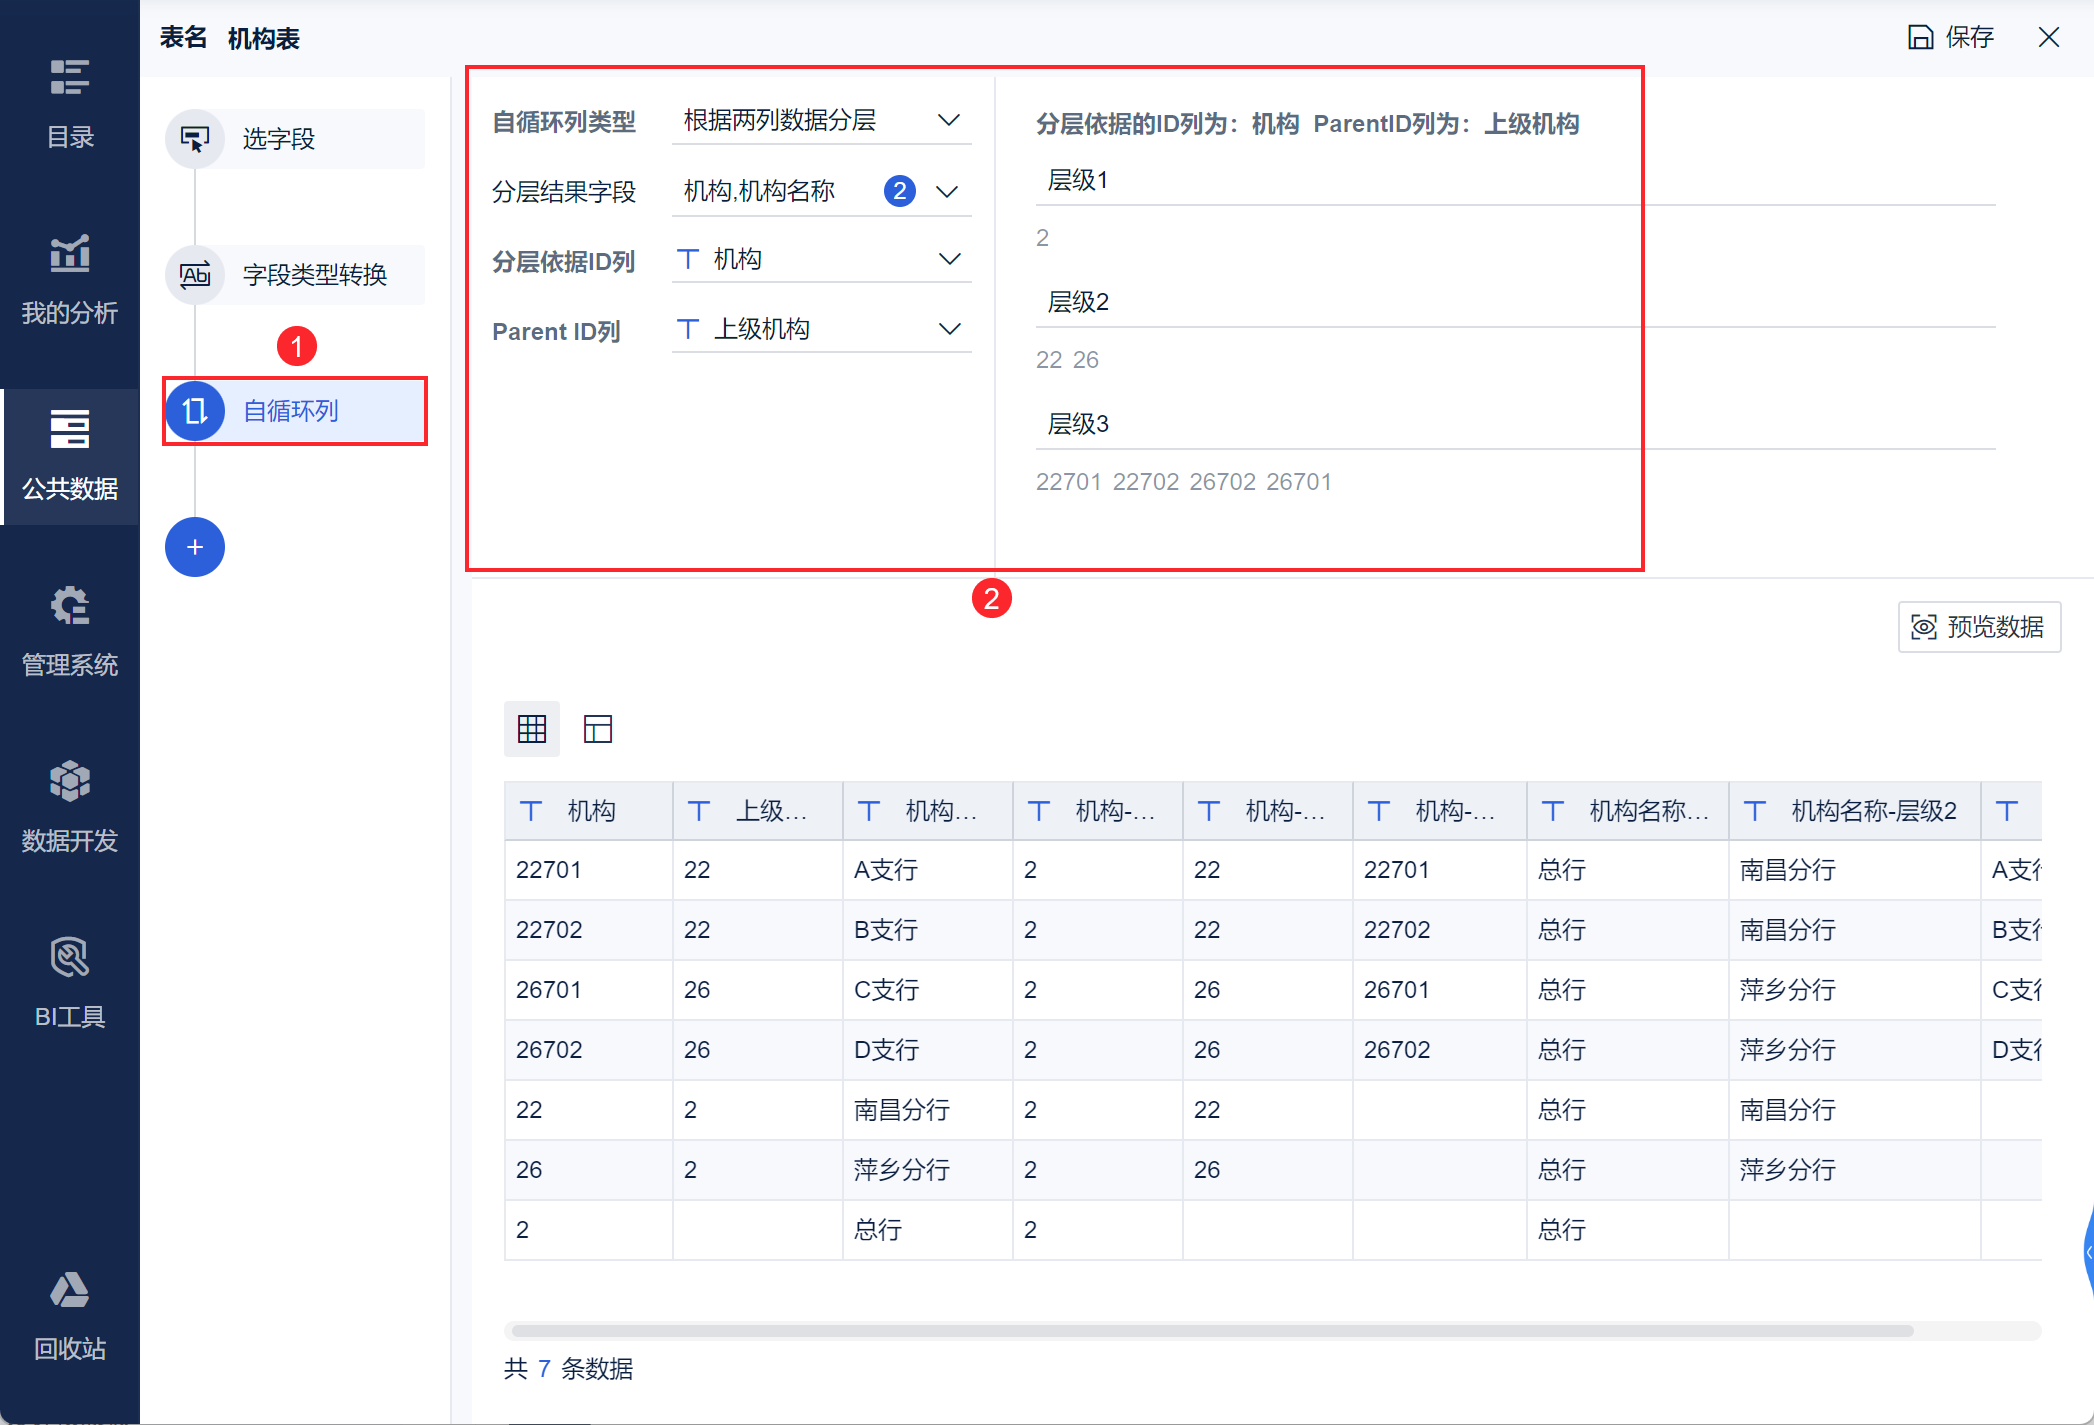Expand 自循环列类型 dropdown
The height and width of the screenshot is (1425, 2094).
(x=820, y=121)
